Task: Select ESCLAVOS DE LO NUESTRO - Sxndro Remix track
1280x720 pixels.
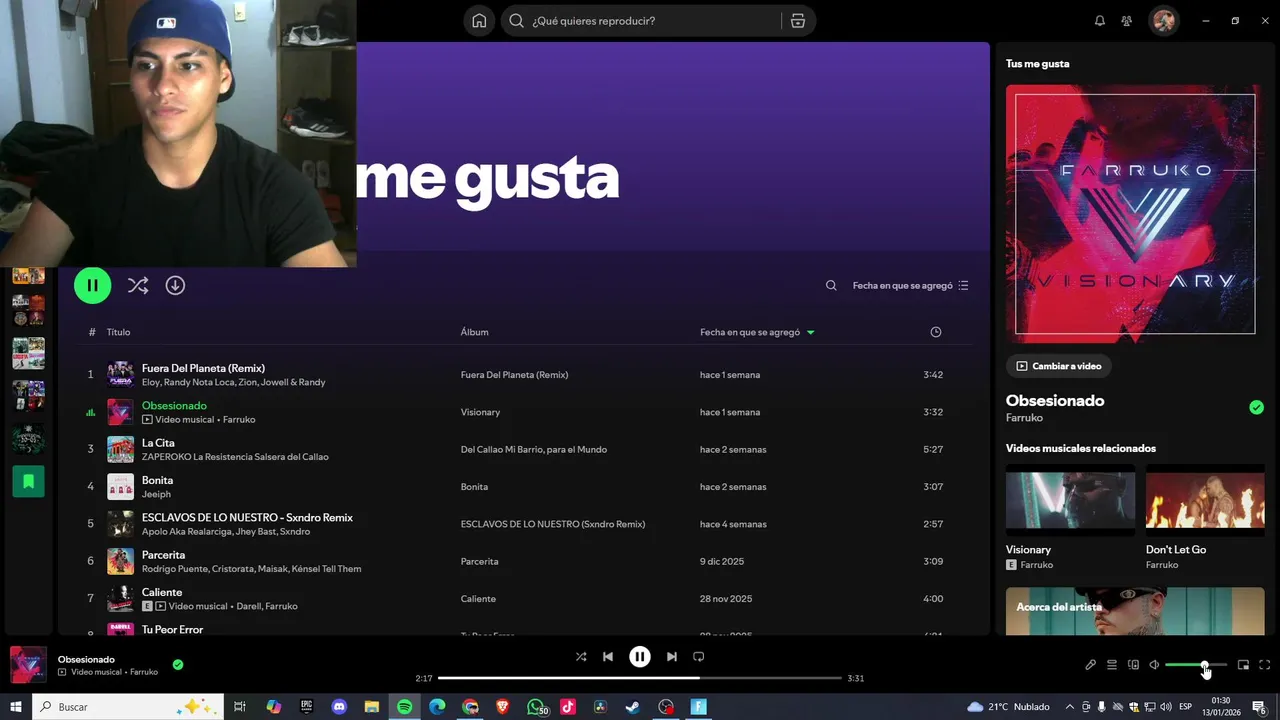Action: click(515, 524)
